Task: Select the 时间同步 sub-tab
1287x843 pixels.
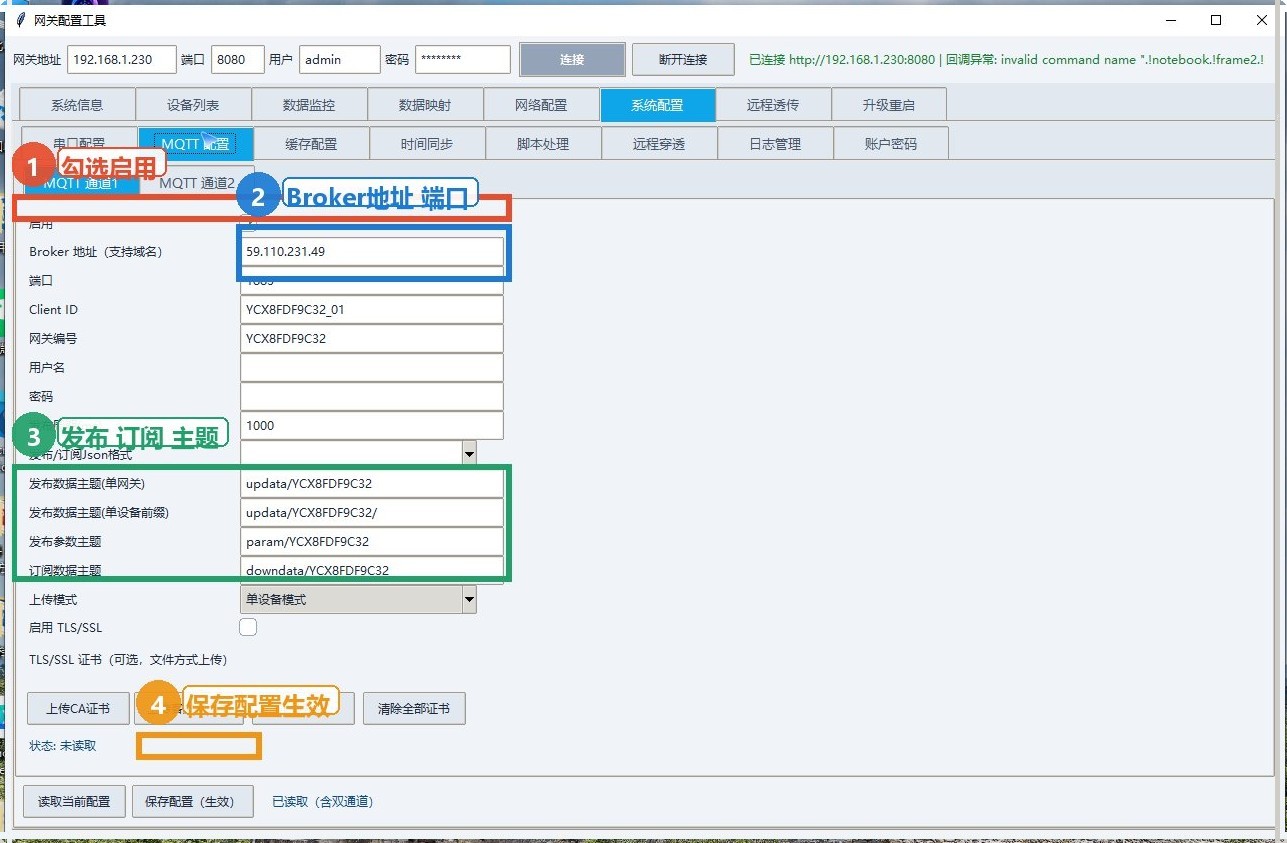Action: (427, 143)
